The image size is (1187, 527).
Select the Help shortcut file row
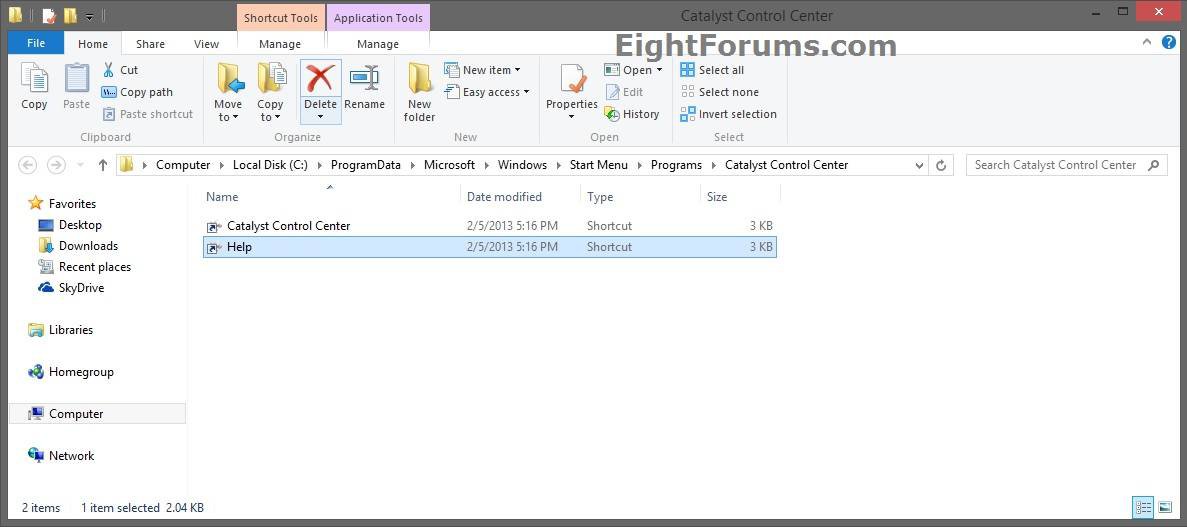click(490, 247)
